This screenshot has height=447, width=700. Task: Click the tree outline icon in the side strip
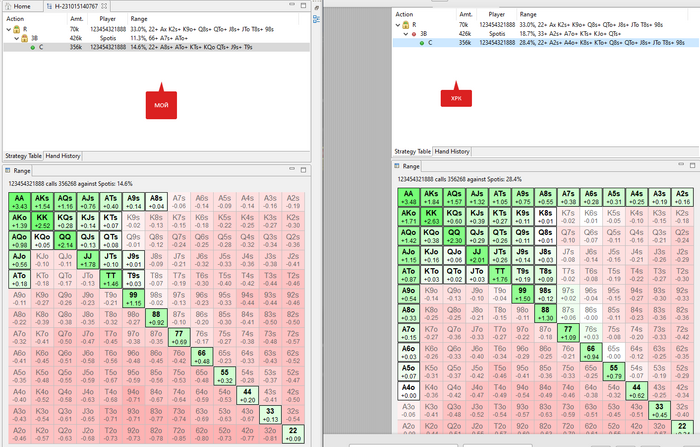pyautogui.click(x=316, y=19)
